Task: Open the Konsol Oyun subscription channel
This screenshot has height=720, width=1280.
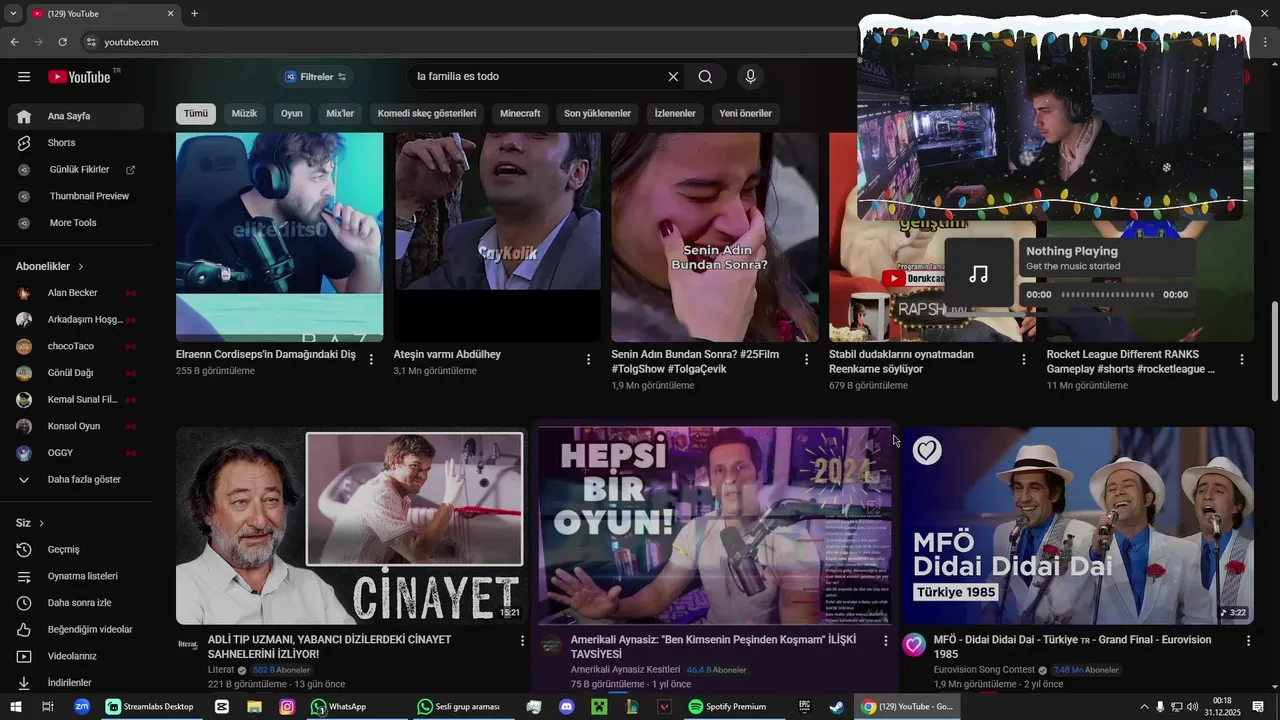Action: tap(76, 426)
